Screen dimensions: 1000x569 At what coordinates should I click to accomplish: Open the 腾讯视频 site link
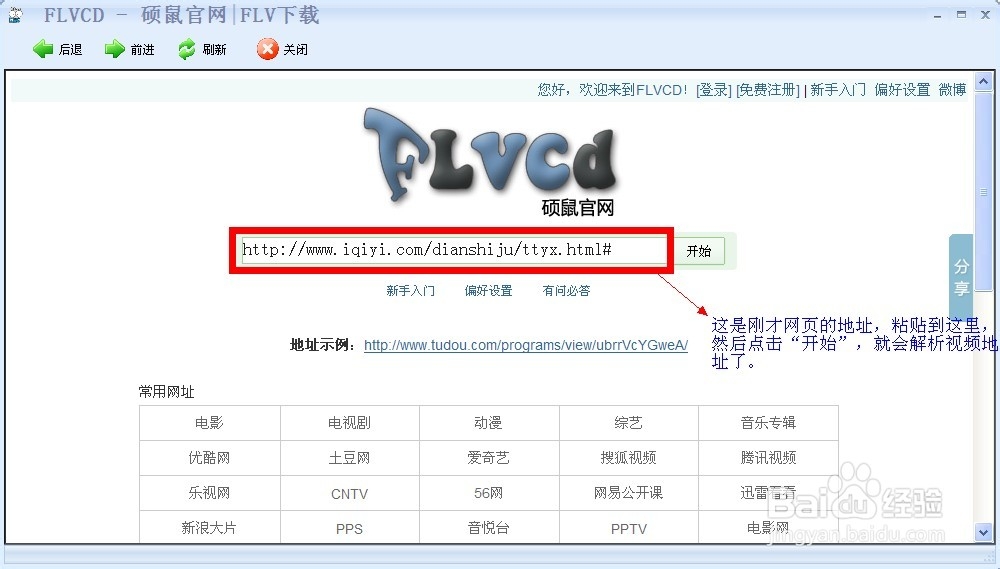click(x=768, y=458)
